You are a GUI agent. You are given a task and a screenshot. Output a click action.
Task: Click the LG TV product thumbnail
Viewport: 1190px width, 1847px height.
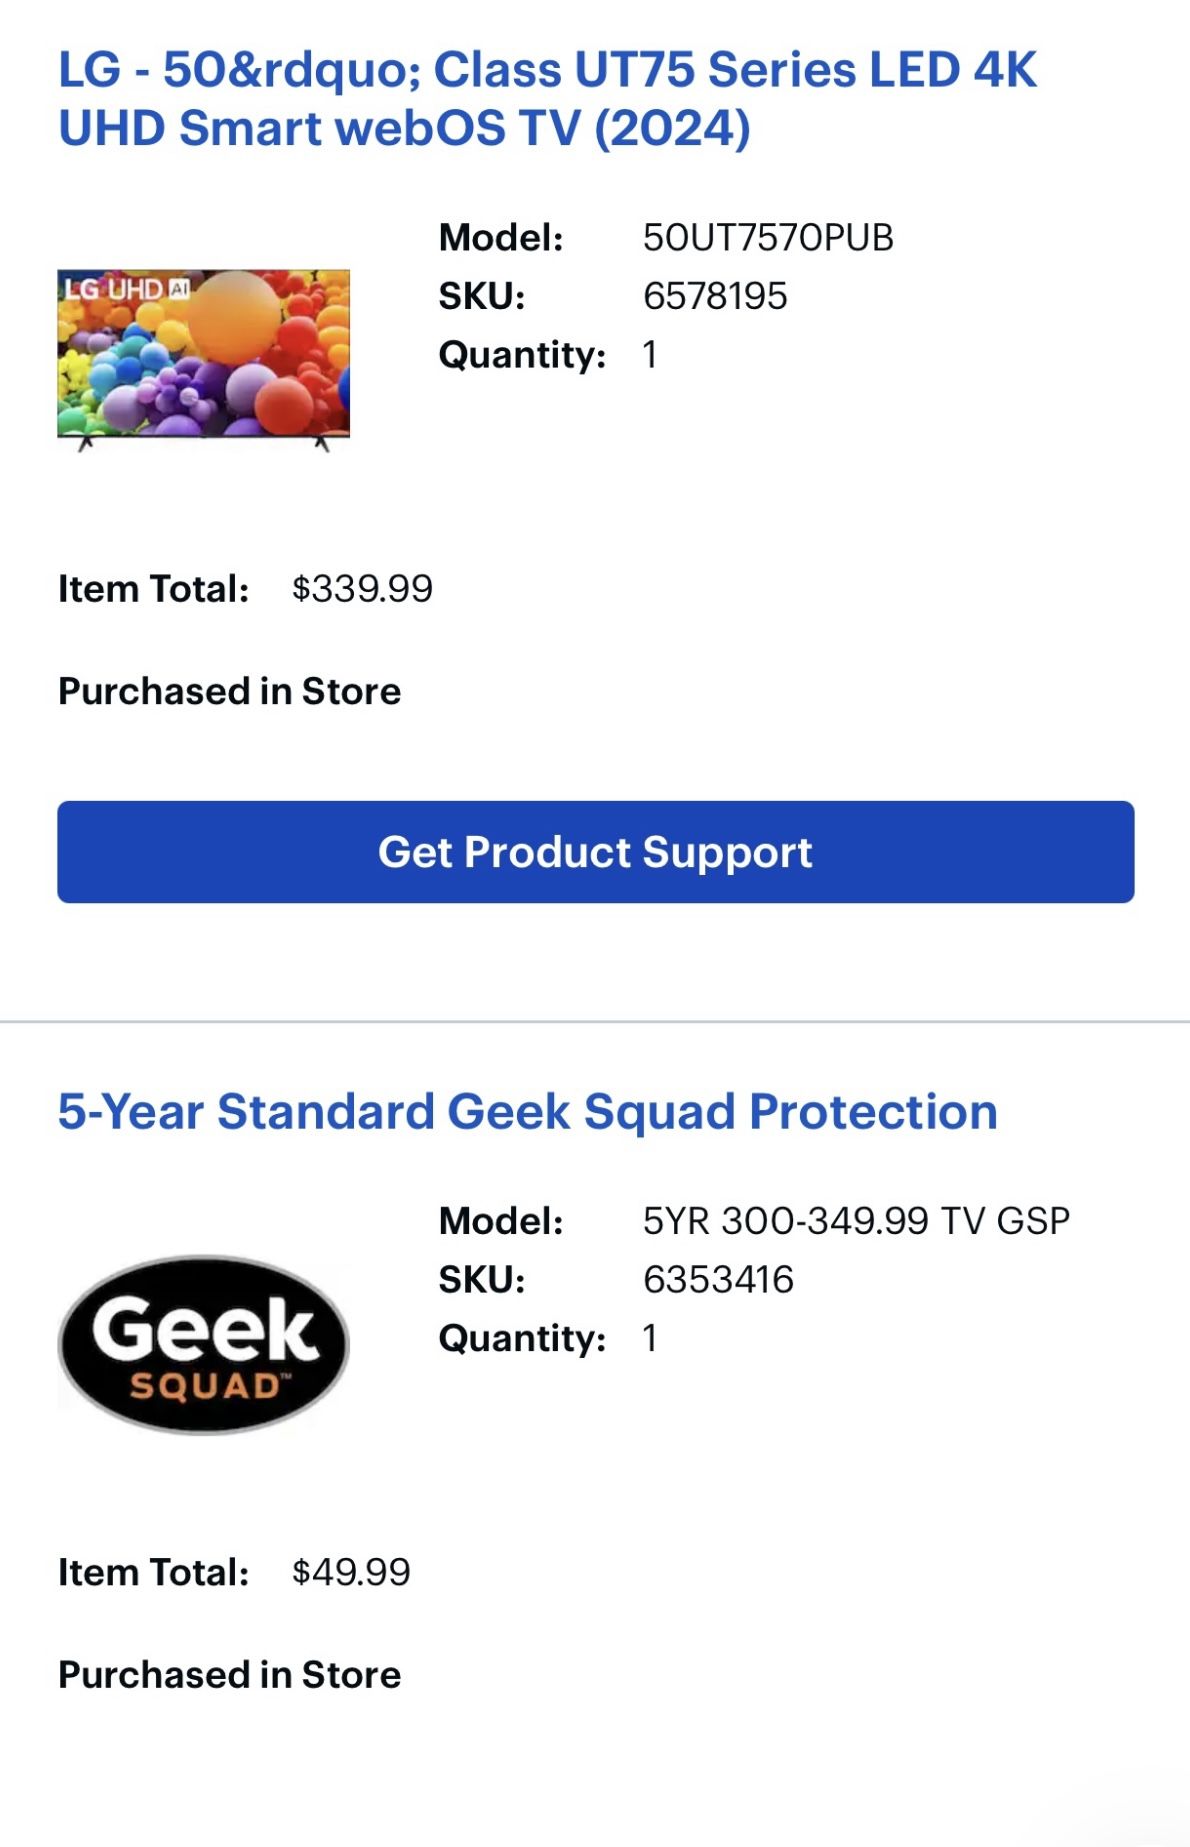click(x=203, y=357)
